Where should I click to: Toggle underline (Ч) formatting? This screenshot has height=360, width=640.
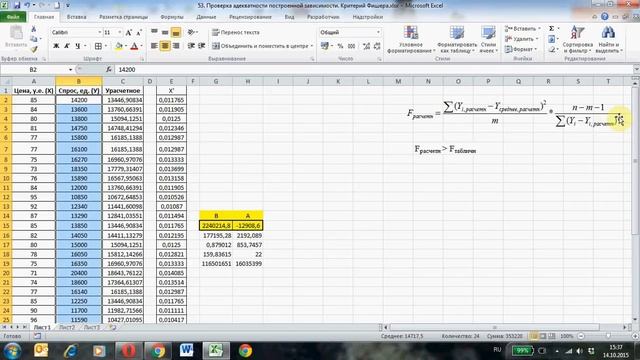click(x=78, y=46)
